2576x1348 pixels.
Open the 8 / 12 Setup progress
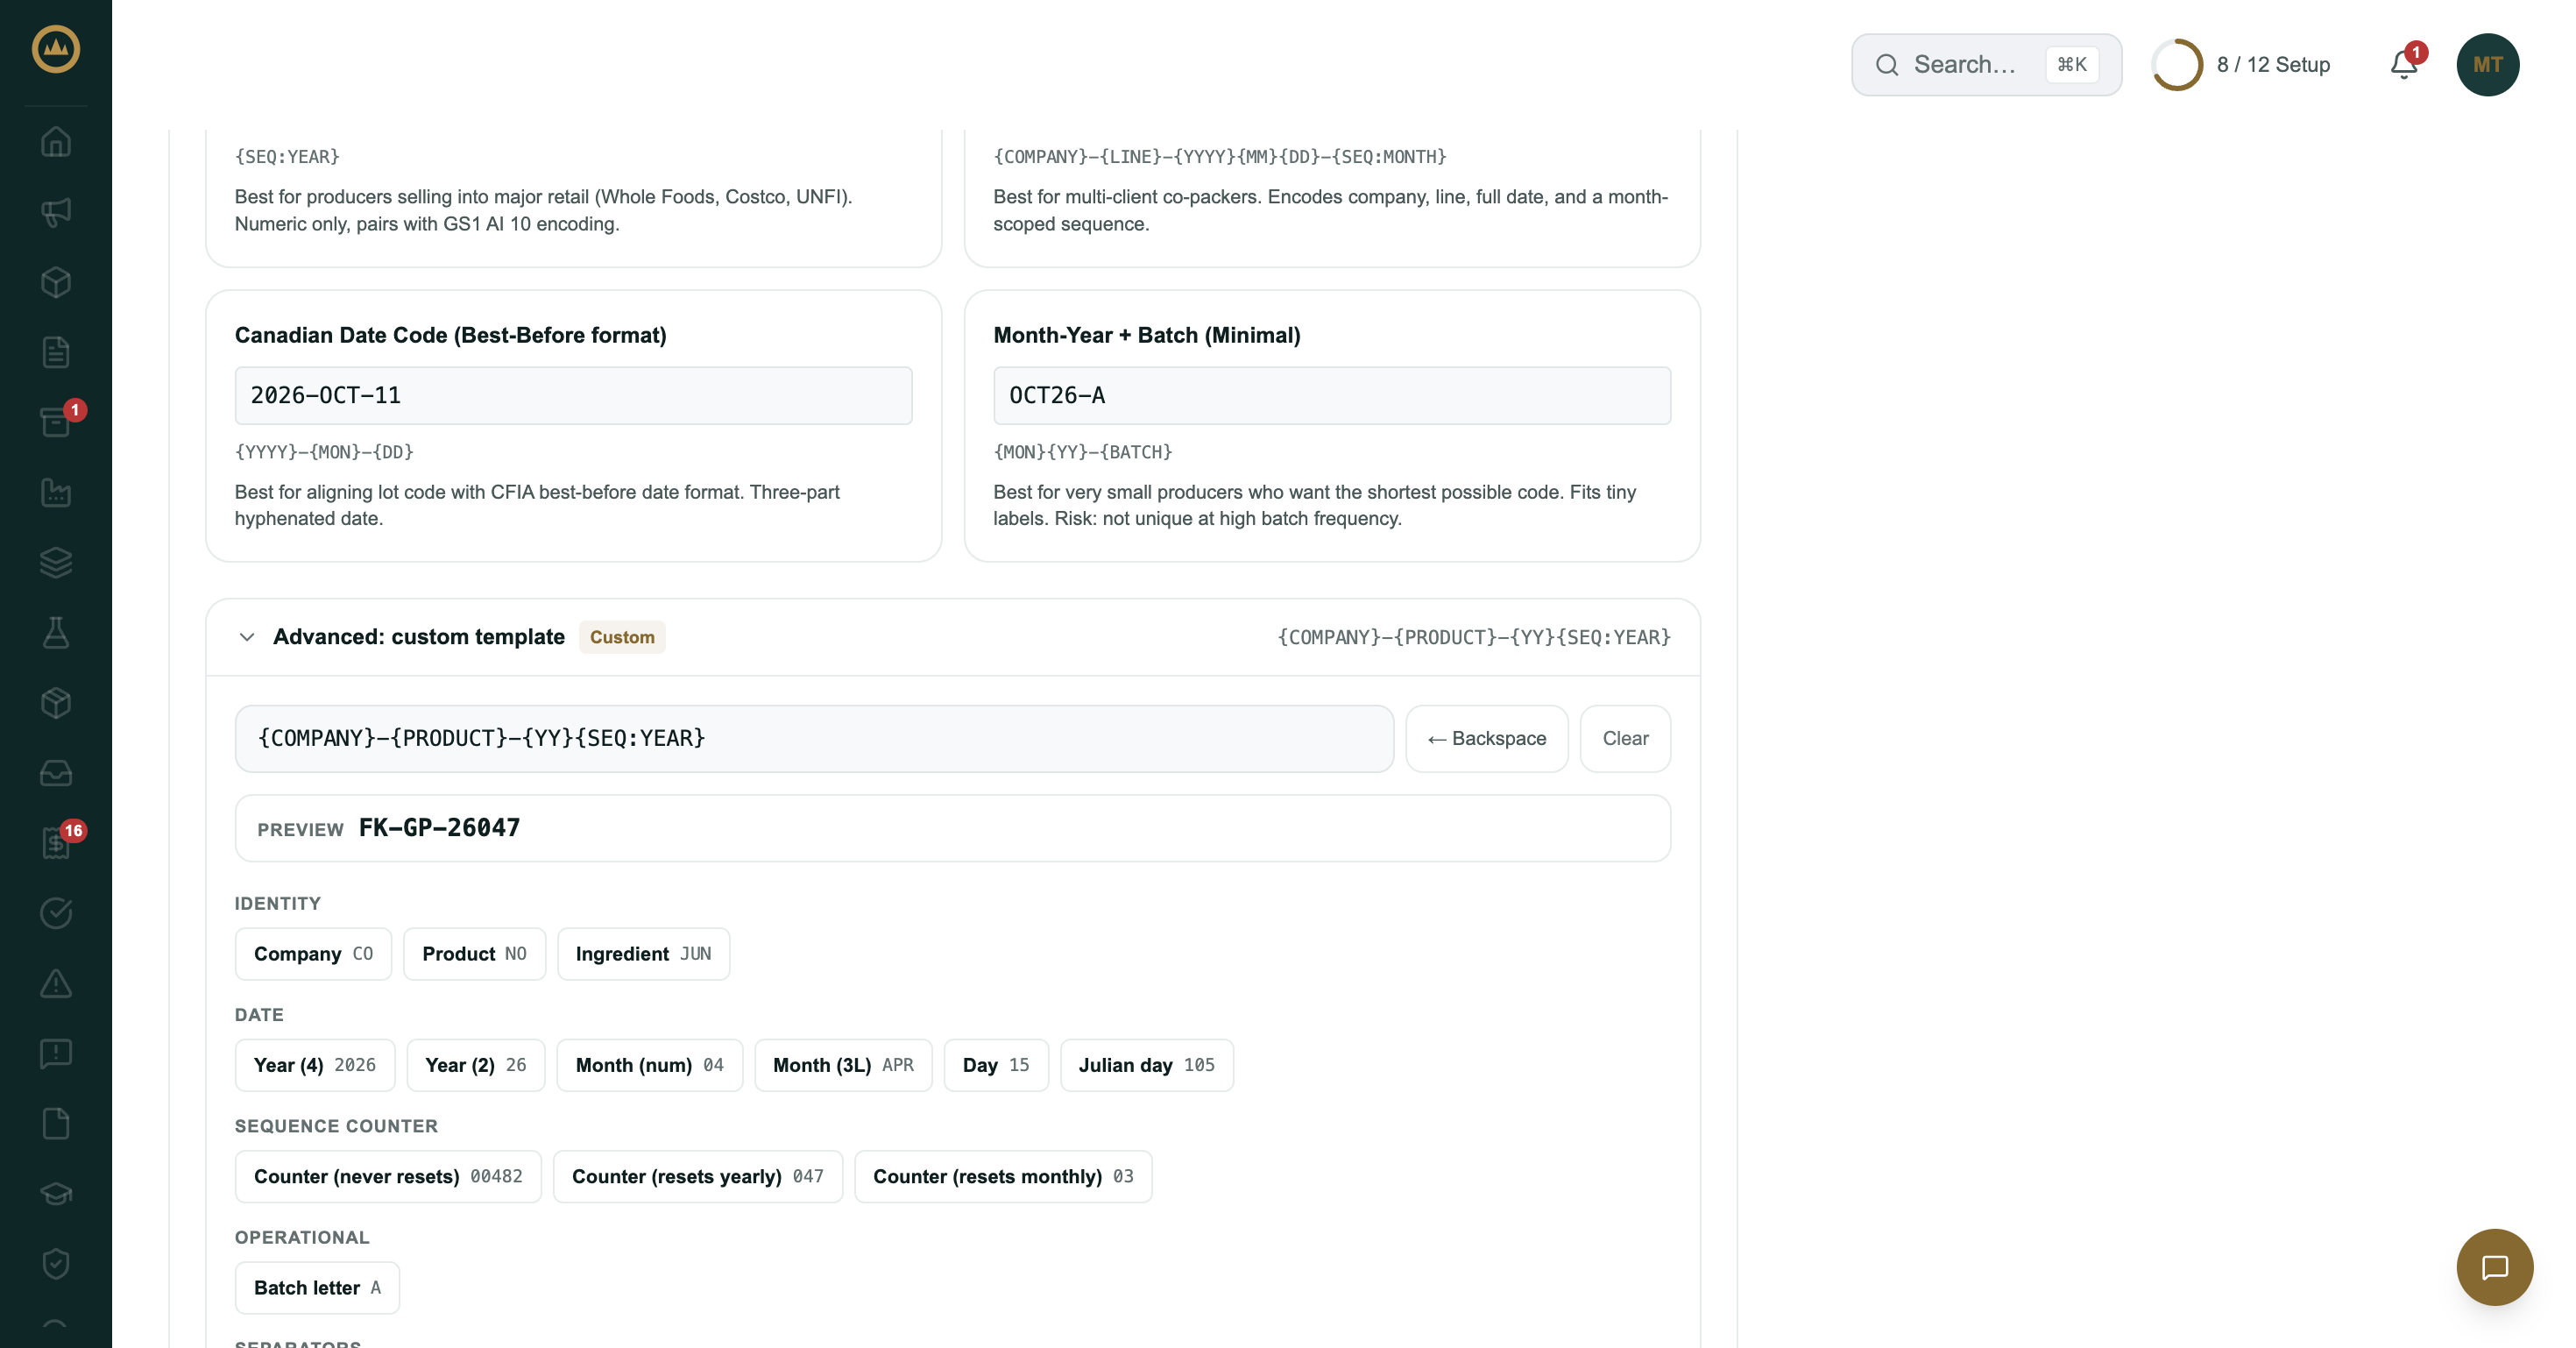point(2241,64)
